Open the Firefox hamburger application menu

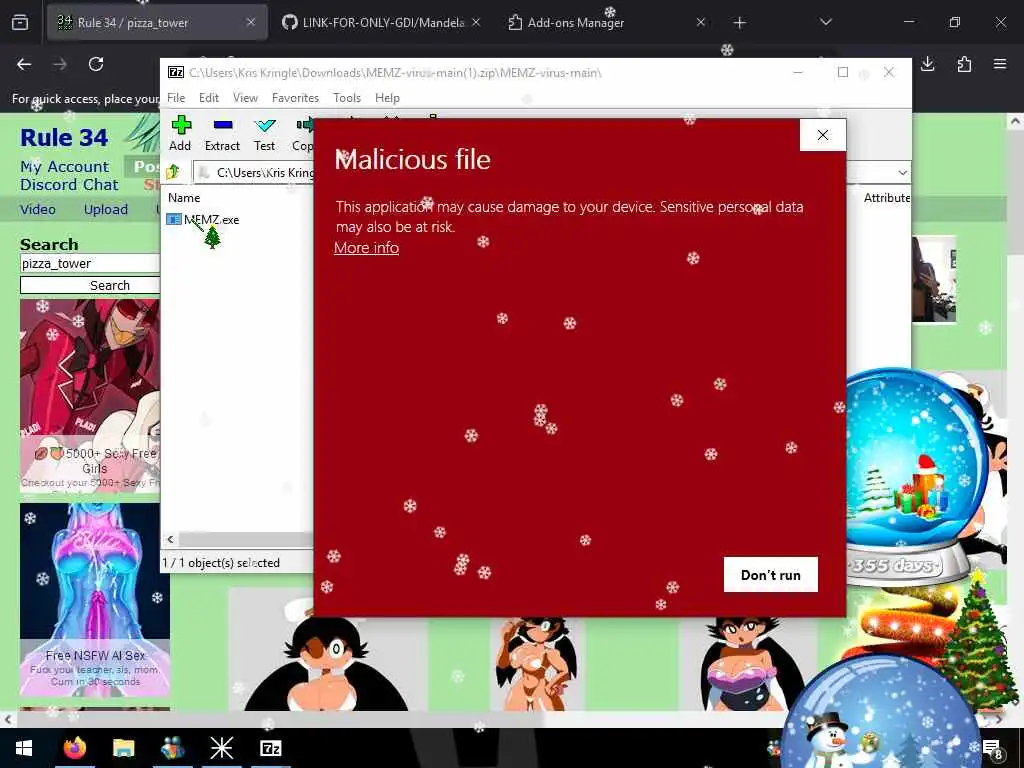1000,64
